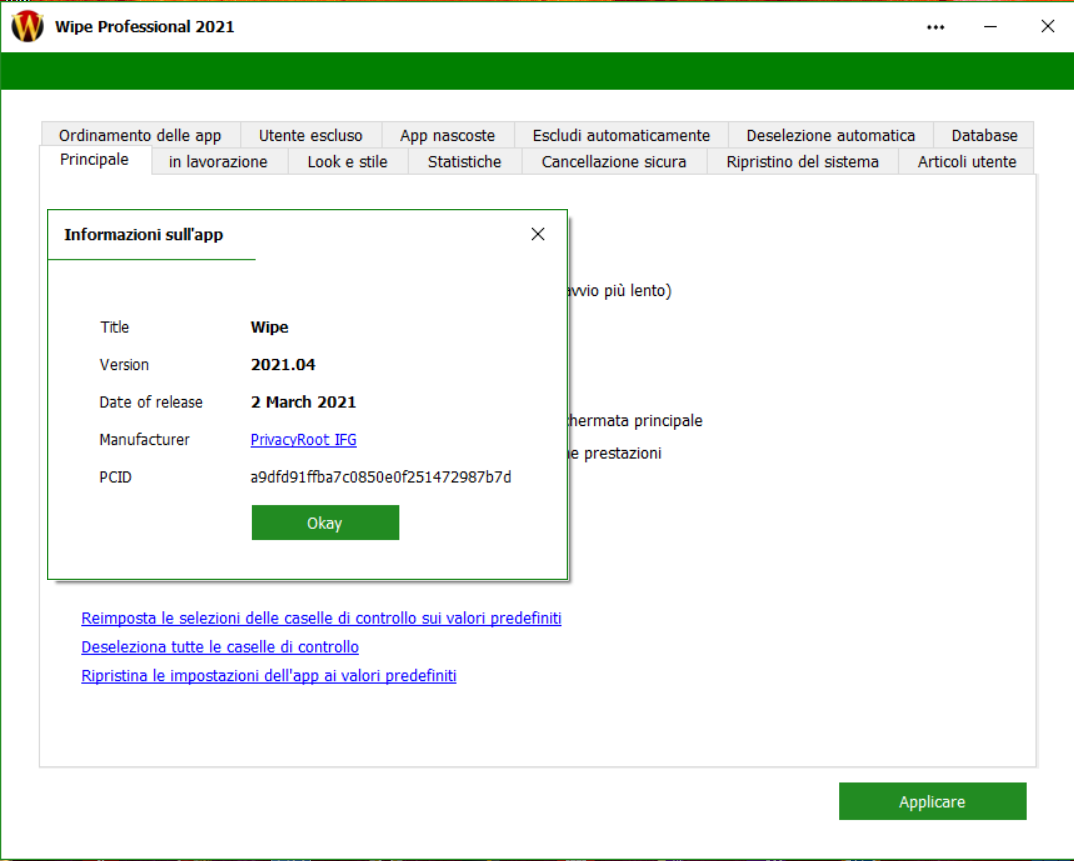Click the Date of release label
Viewport: 1074px width, 861px height.
[151, 402]
